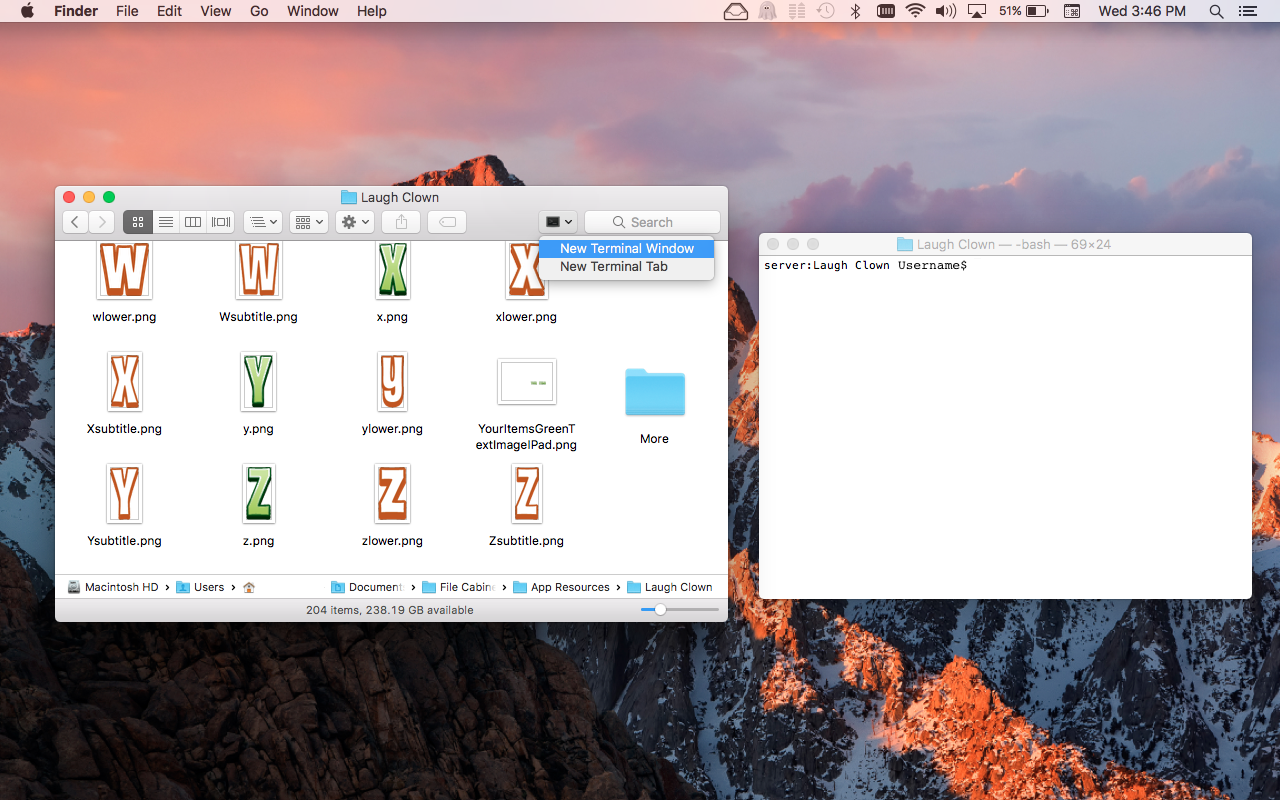Viewport: 1280px width, 800px height.
Task: Click the Terminal prompt text area
Action: pos(1005,427)
